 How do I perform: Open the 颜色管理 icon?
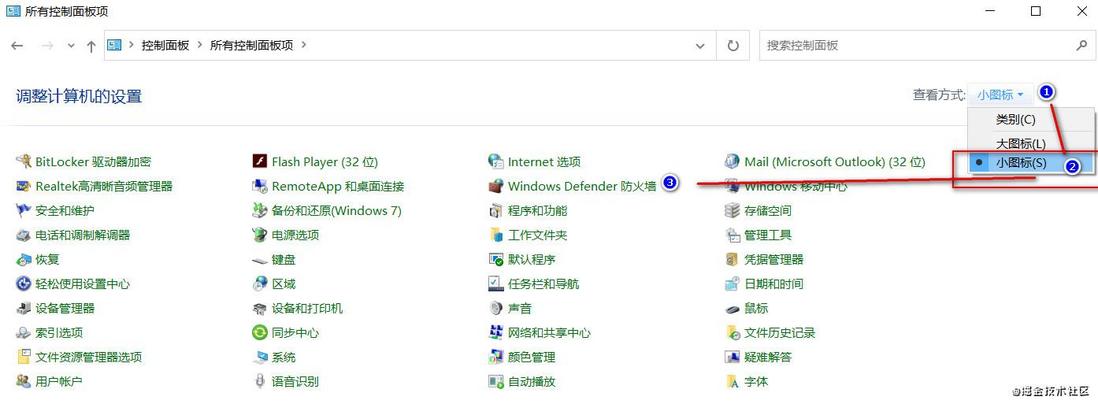point(496,357)
